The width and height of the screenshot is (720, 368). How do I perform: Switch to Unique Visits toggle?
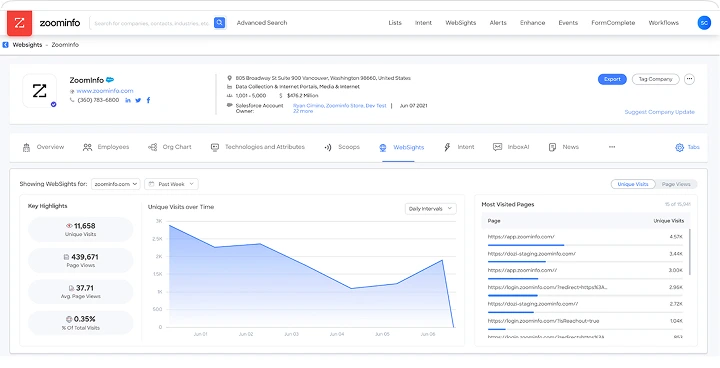(x=633, y=184)
